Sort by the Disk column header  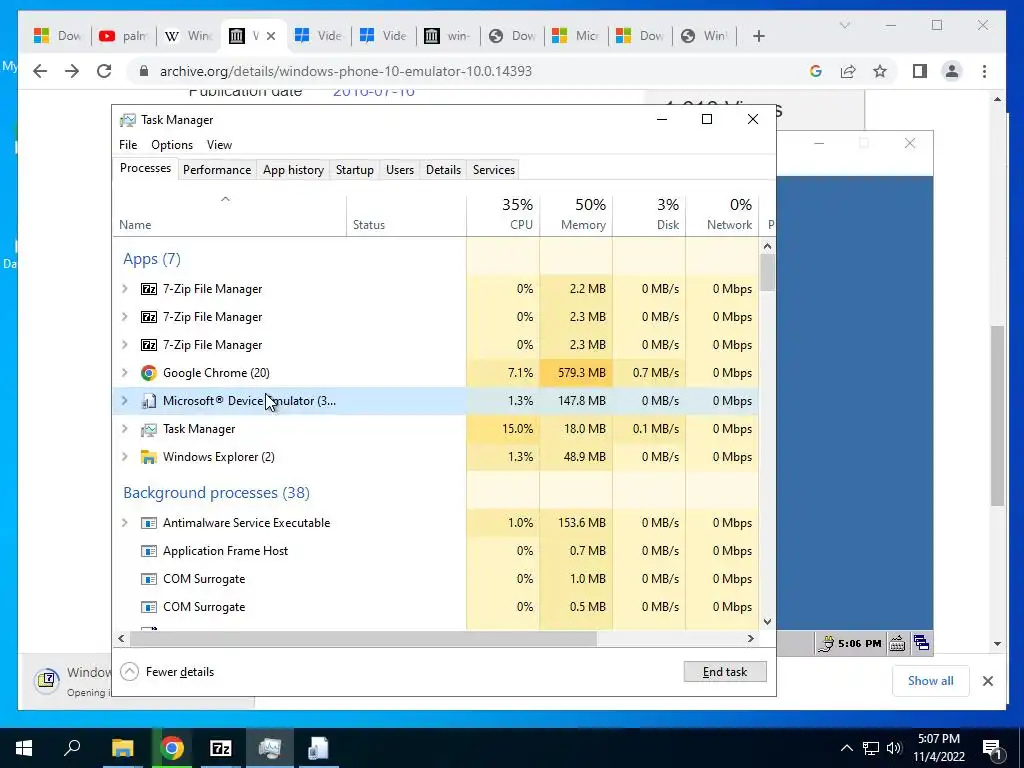(650, 215)
